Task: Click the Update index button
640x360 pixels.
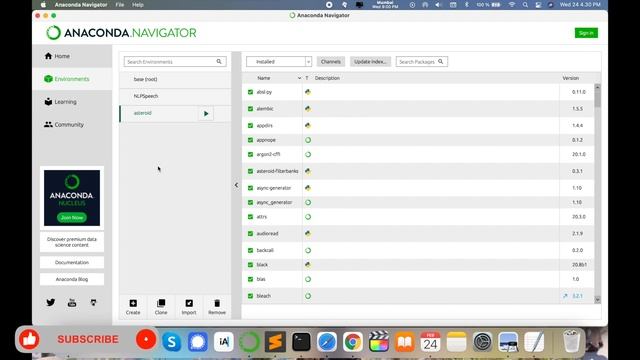Action: click(x=370, y=62)
